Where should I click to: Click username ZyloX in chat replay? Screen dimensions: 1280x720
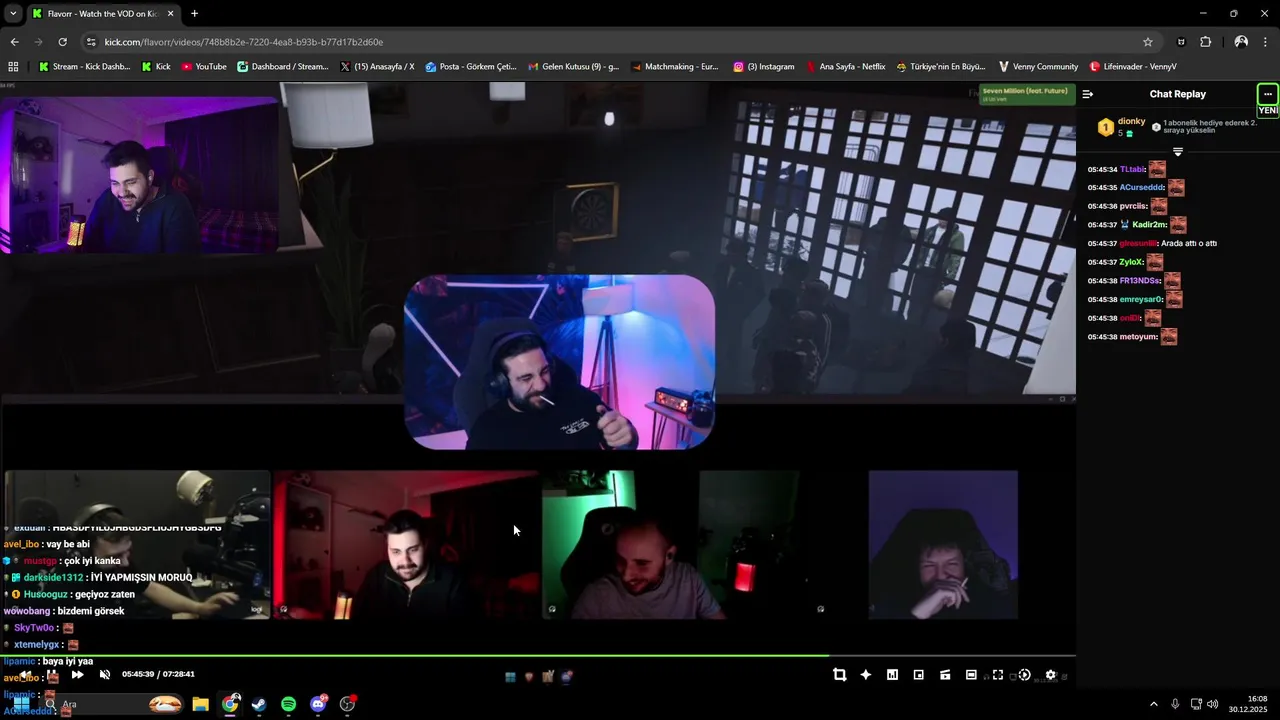click(x=1131, y=262)
